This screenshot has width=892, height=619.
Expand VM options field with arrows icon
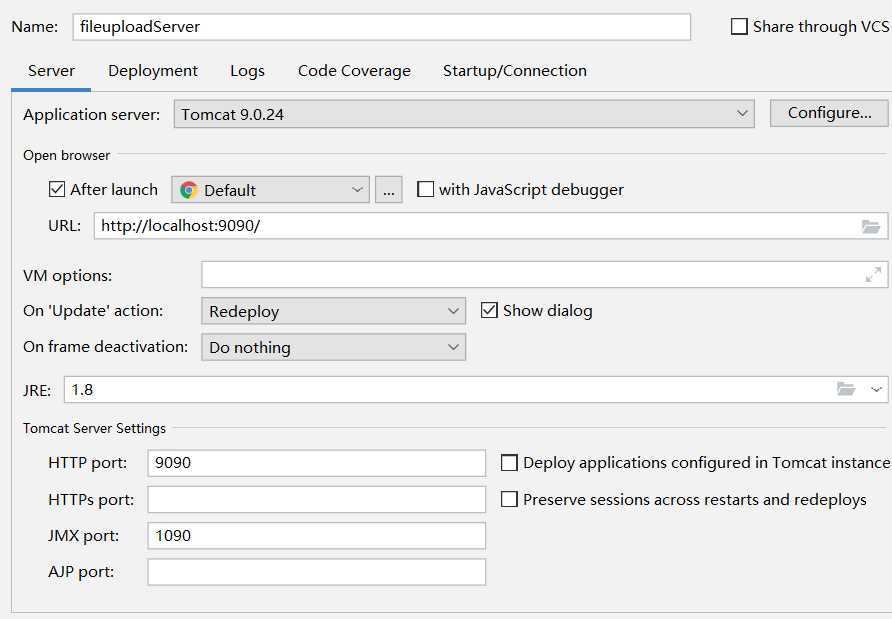(873, 275)
